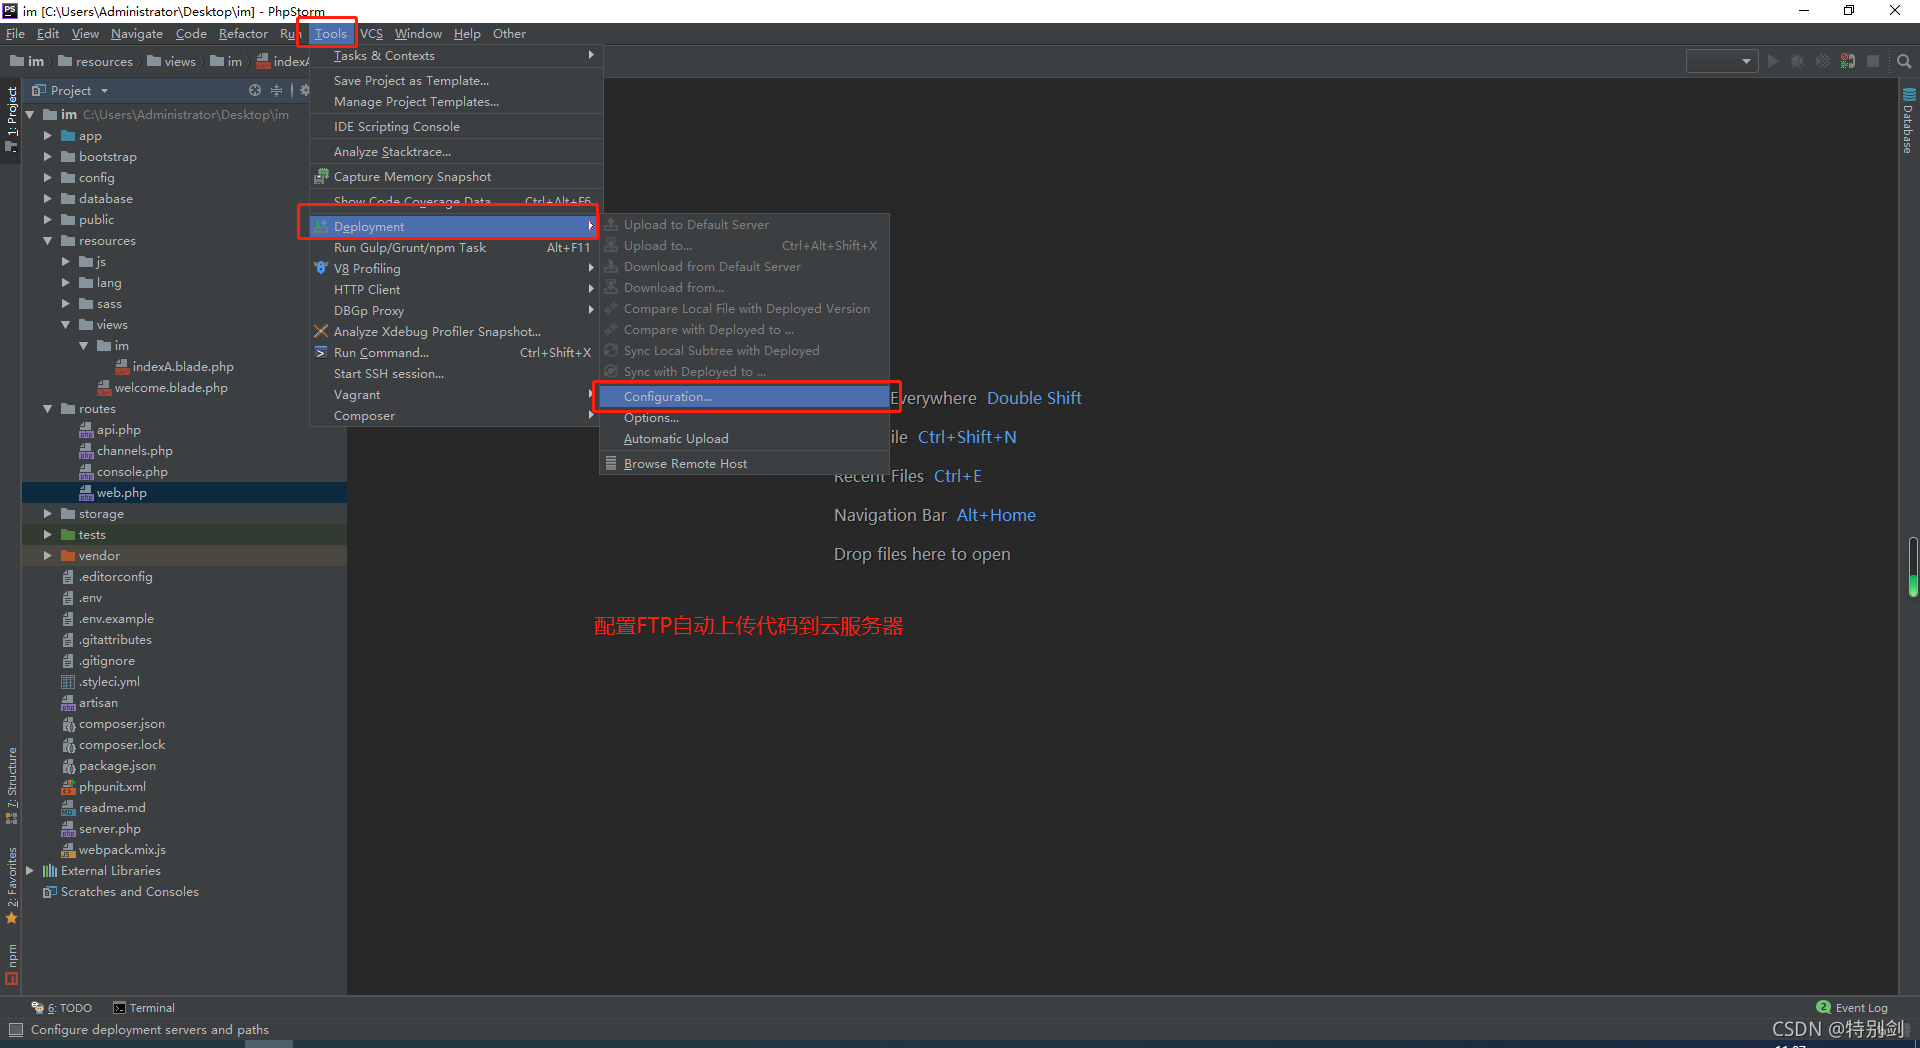Click the Run arrow icon in toolbar

point(1773,61)
